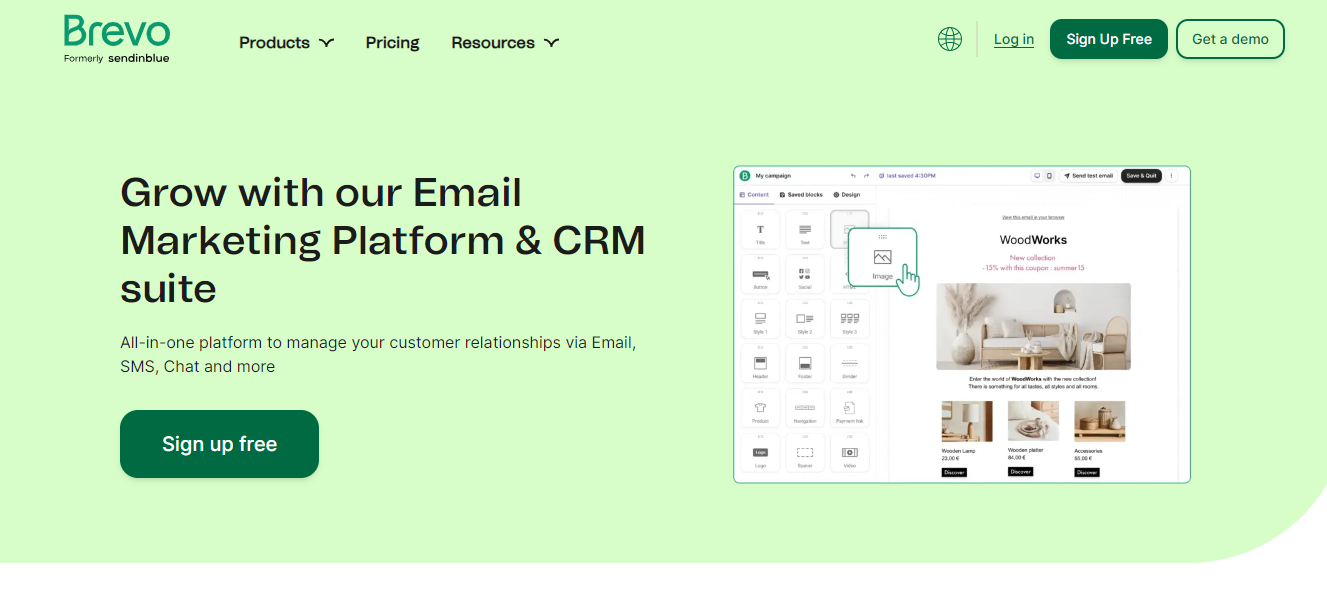This screenshot has height=589, width=1327.
Task: Click the '23,00 €' price text
Action: [950, 458]
